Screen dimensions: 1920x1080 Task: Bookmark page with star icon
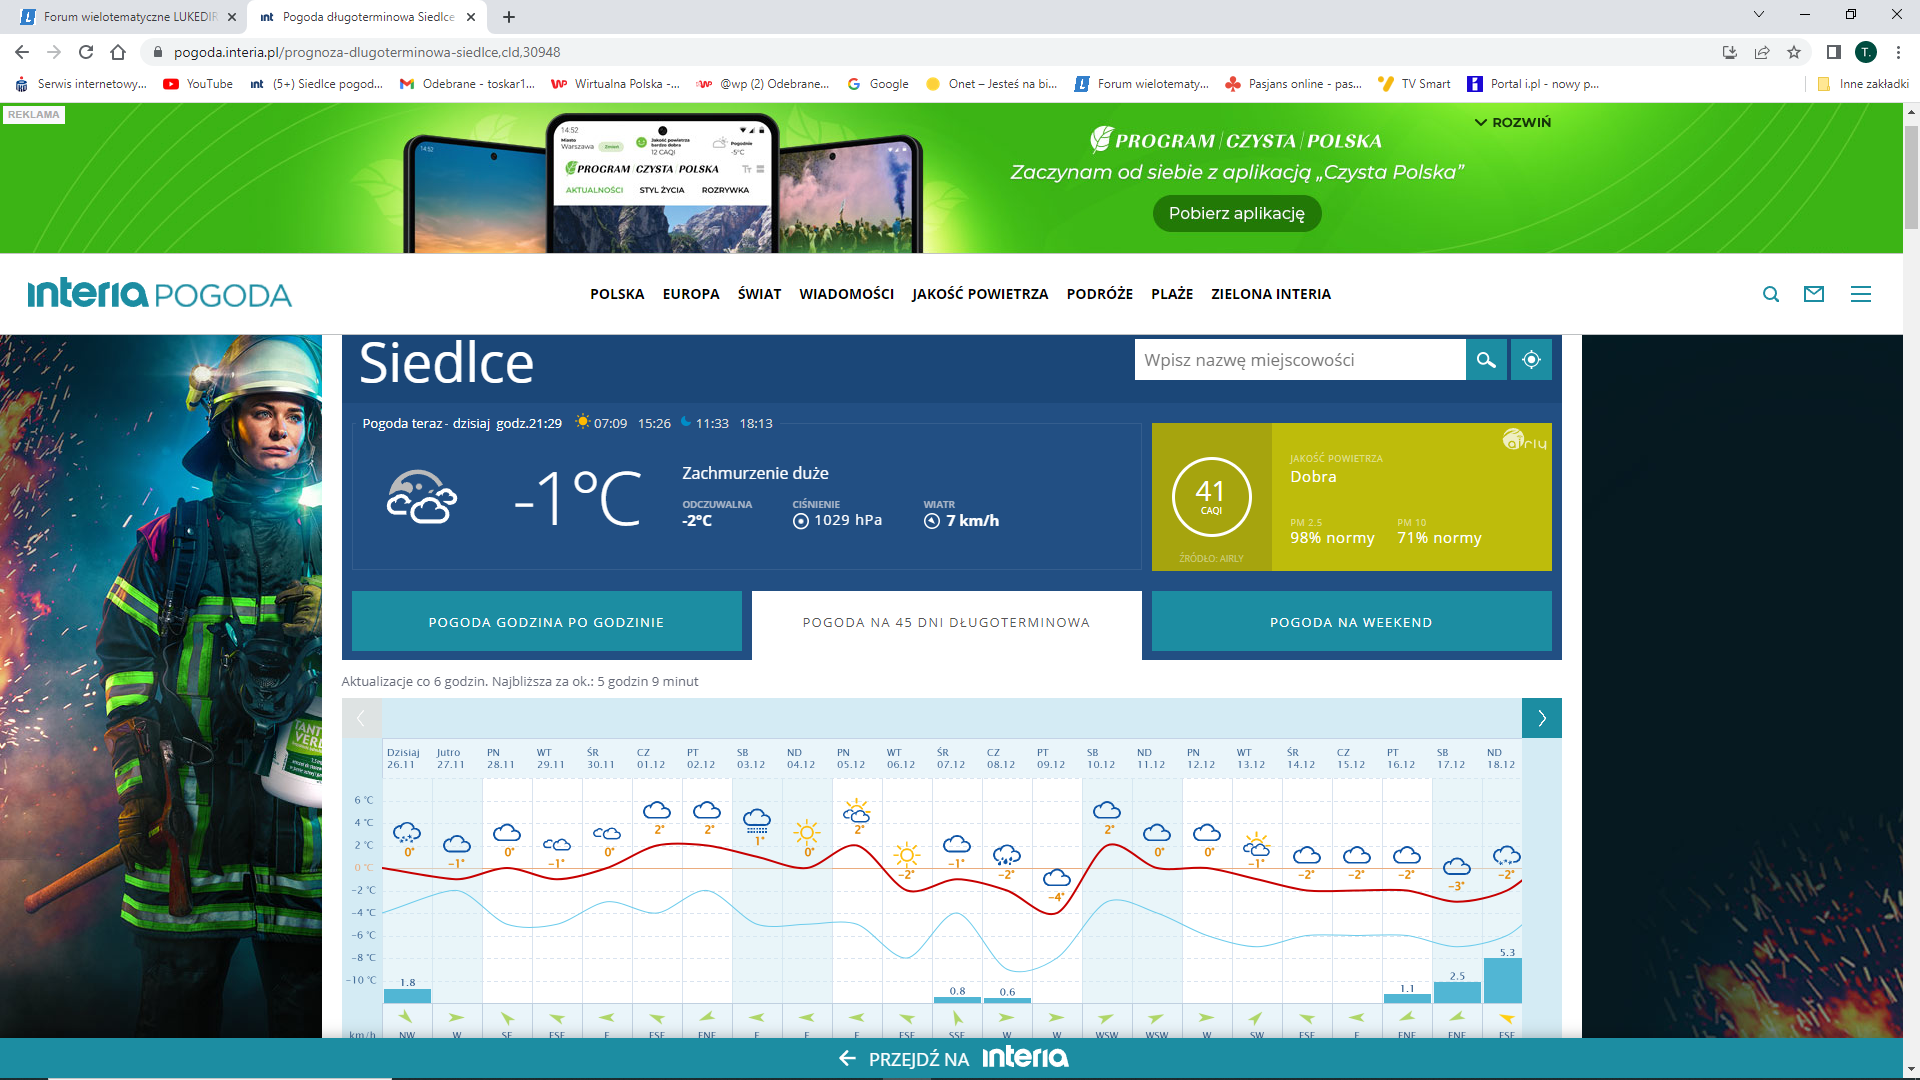point(1794,52)
